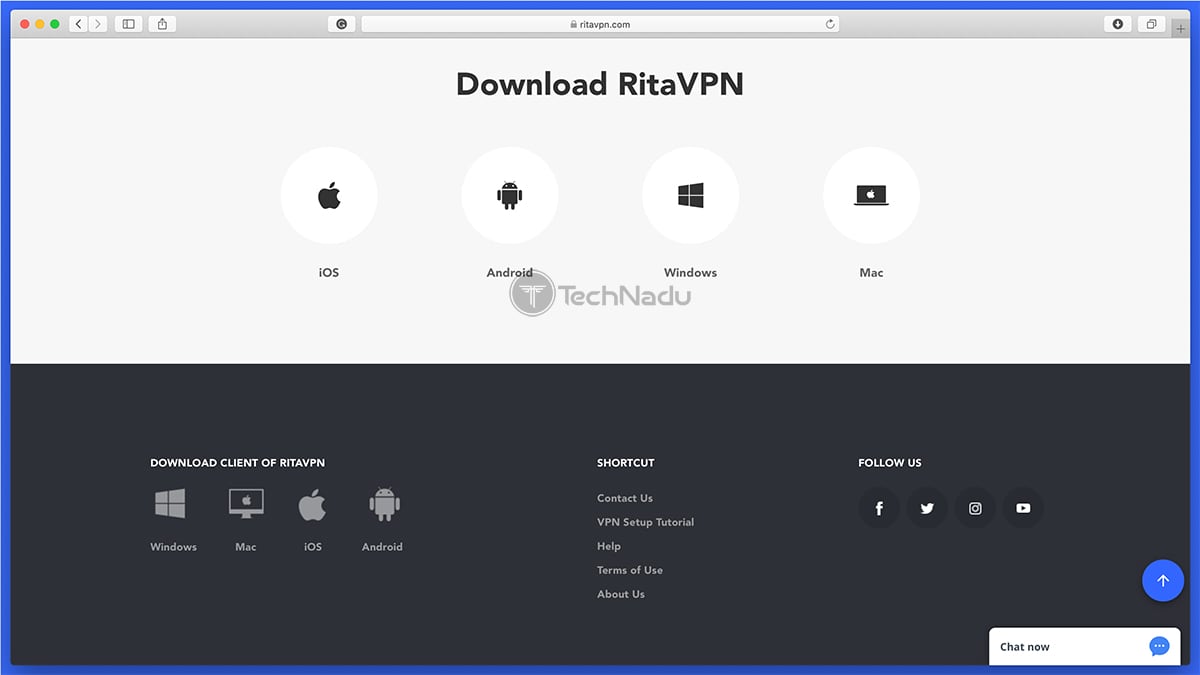Open the Terms of Use link

630,570
